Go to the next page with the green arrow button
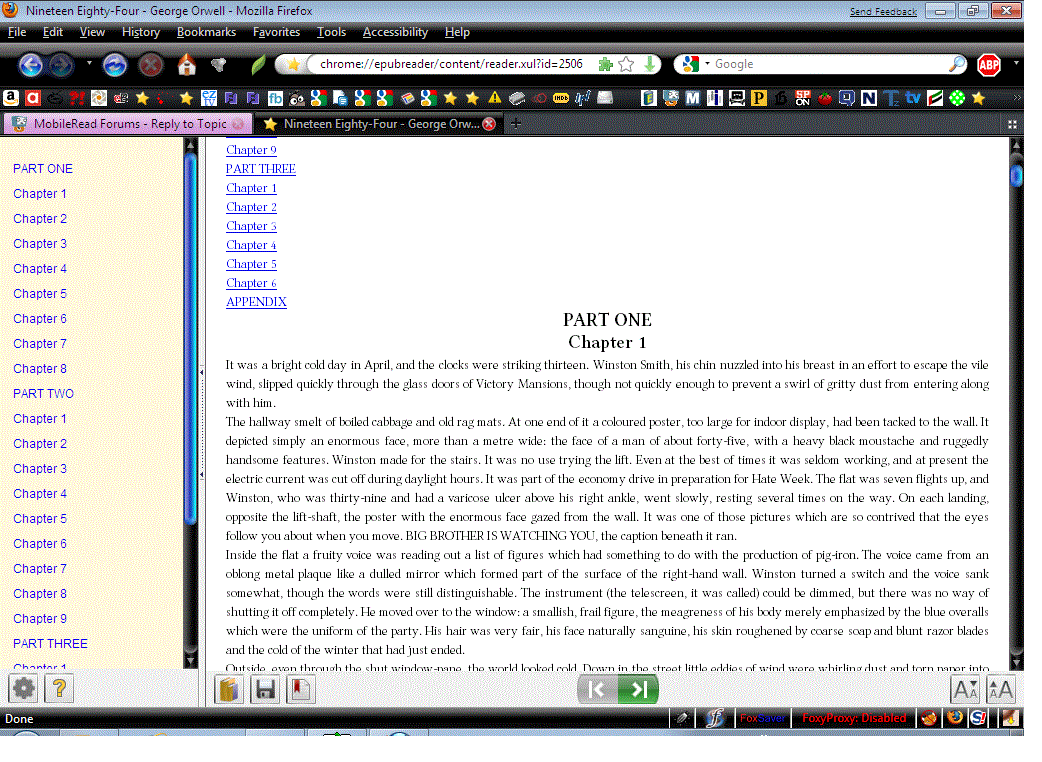Viewport: 1042px width, 762px height. pyautogui.click(x=638, y=689)
